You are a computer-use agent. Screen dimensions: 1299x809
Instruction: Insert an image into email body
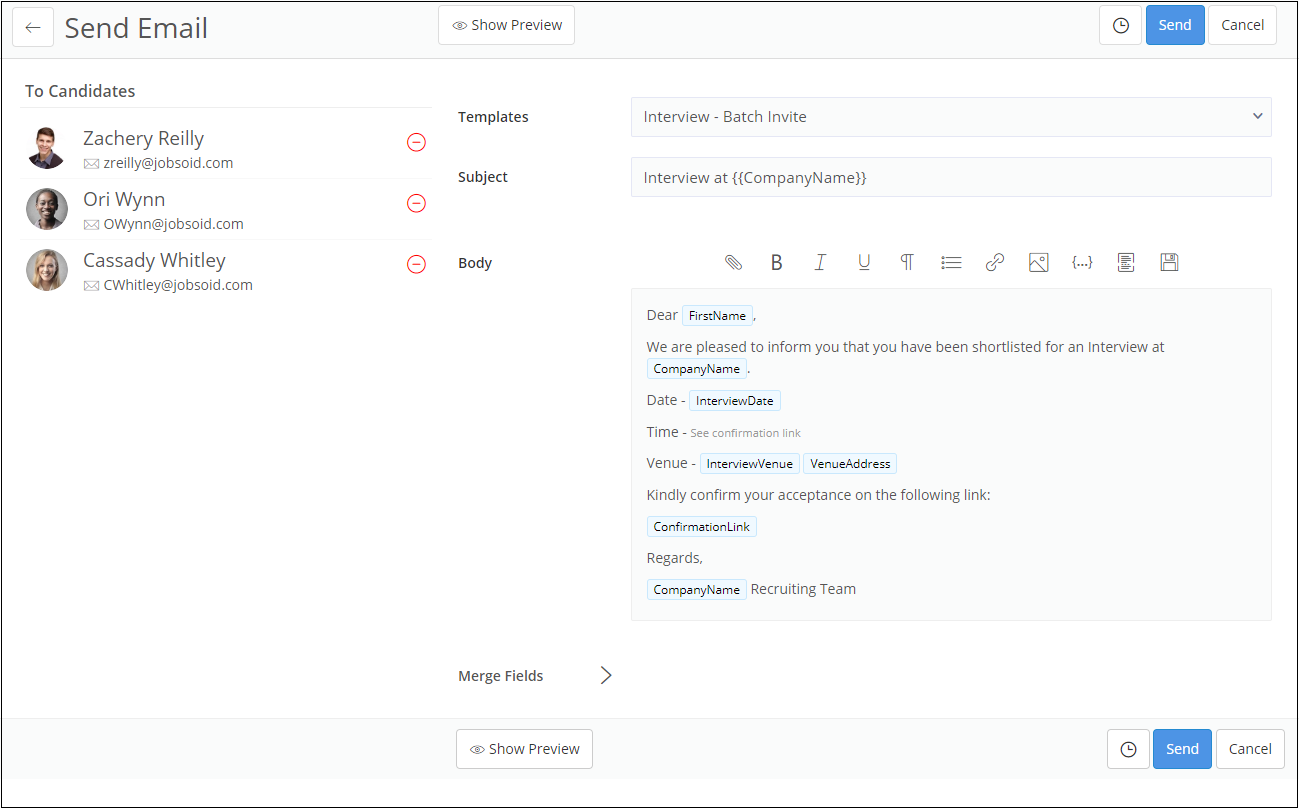click(x=1038, y=262)
